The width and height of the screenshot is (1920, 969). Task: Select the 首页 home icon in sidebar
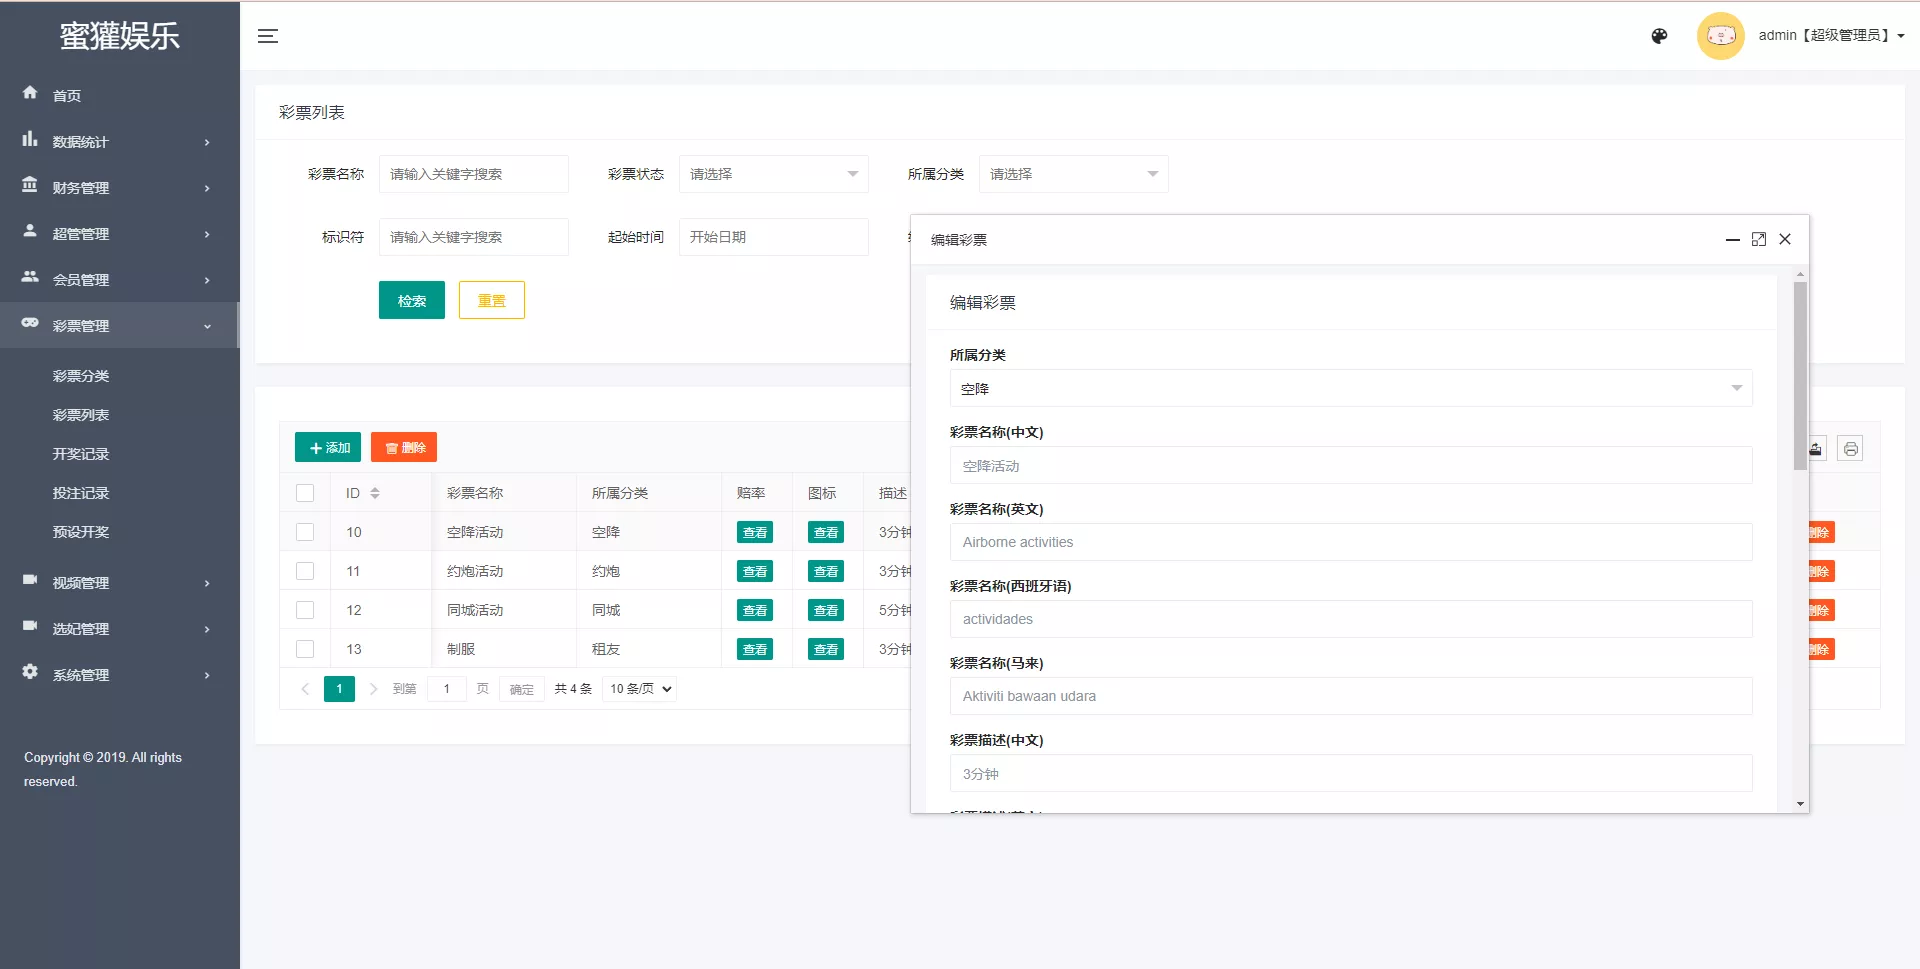(30, 93)
